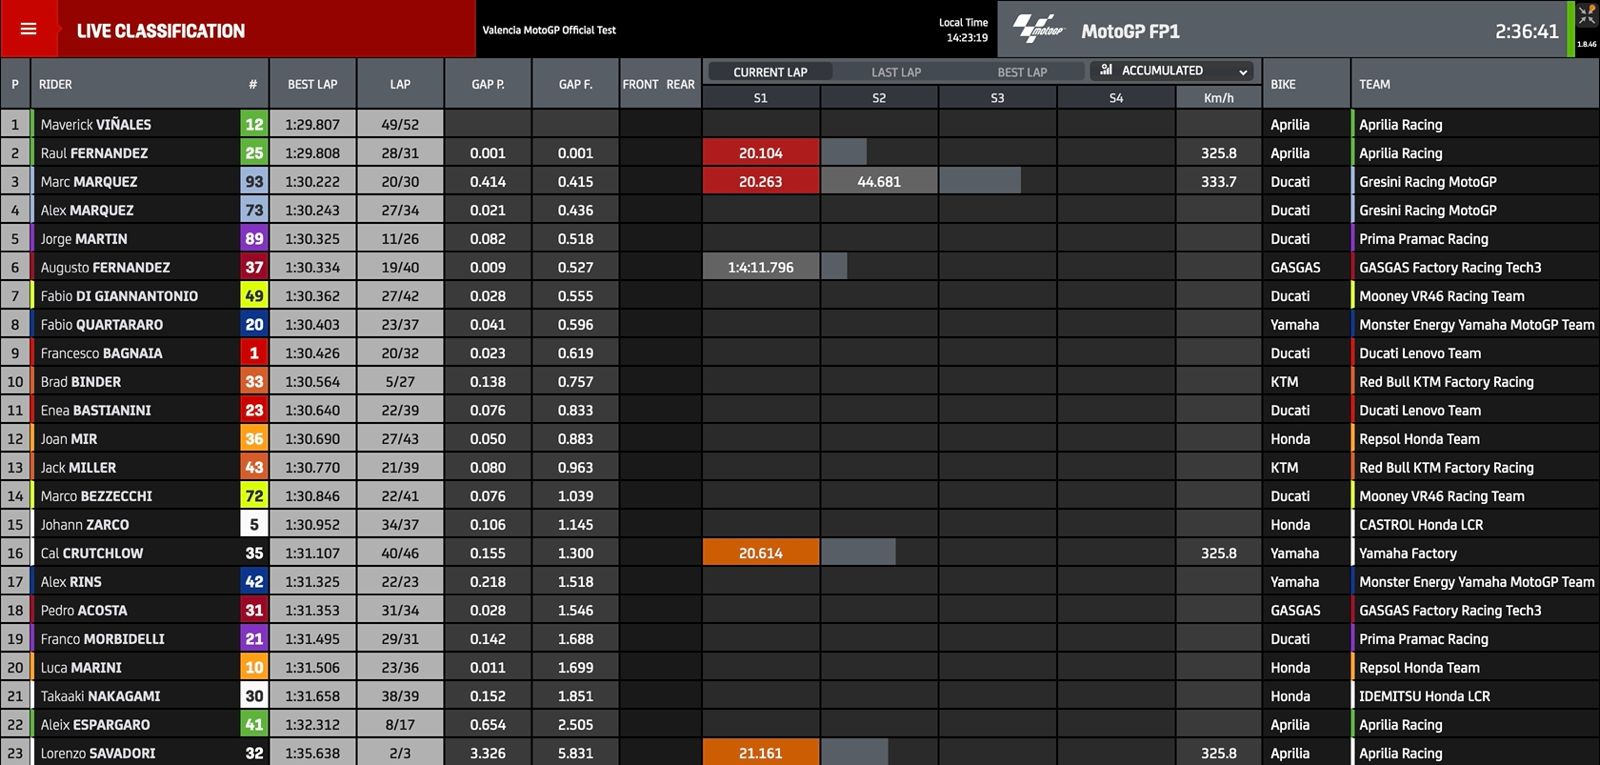
Task: Select Pedro ACOSTA rider name
Action: click(84, 611)
